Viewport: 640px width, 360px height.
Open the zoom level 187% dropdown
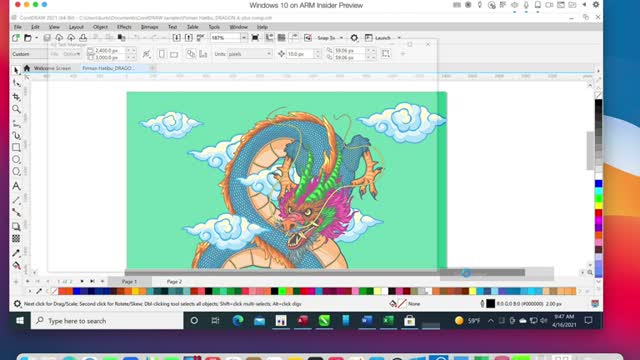pos(244,38)
